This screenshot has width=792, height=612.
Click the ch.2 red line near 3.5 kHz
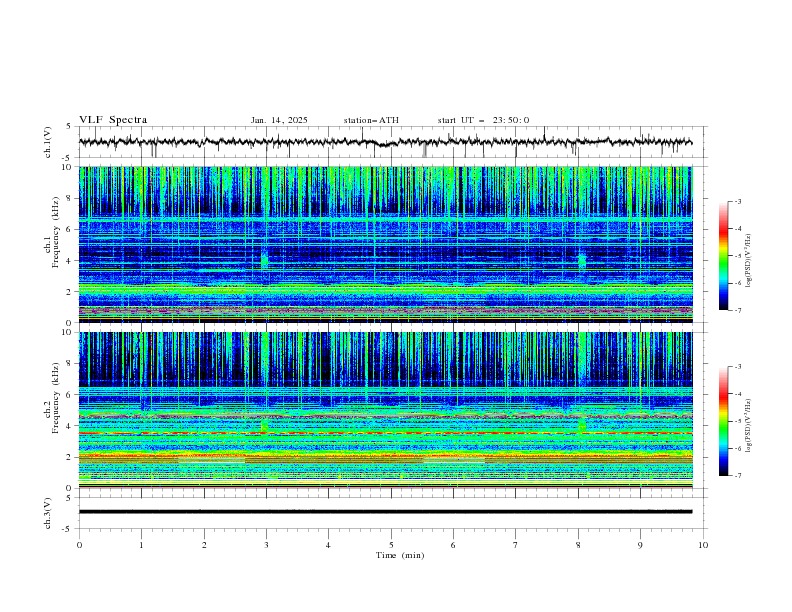pyautogui.click(x=385, y=433)
